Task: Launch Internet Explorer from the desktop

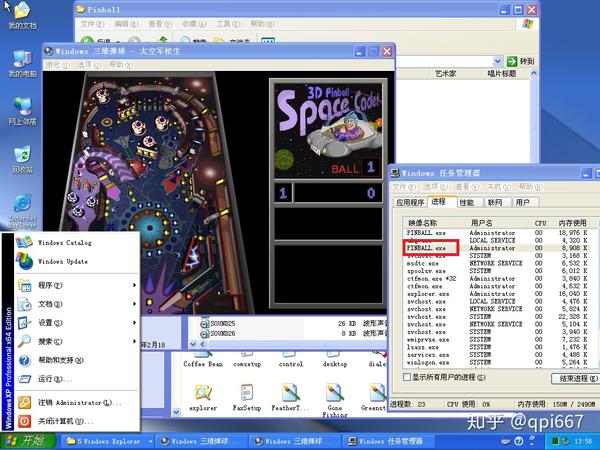Action: click(22, 204)
